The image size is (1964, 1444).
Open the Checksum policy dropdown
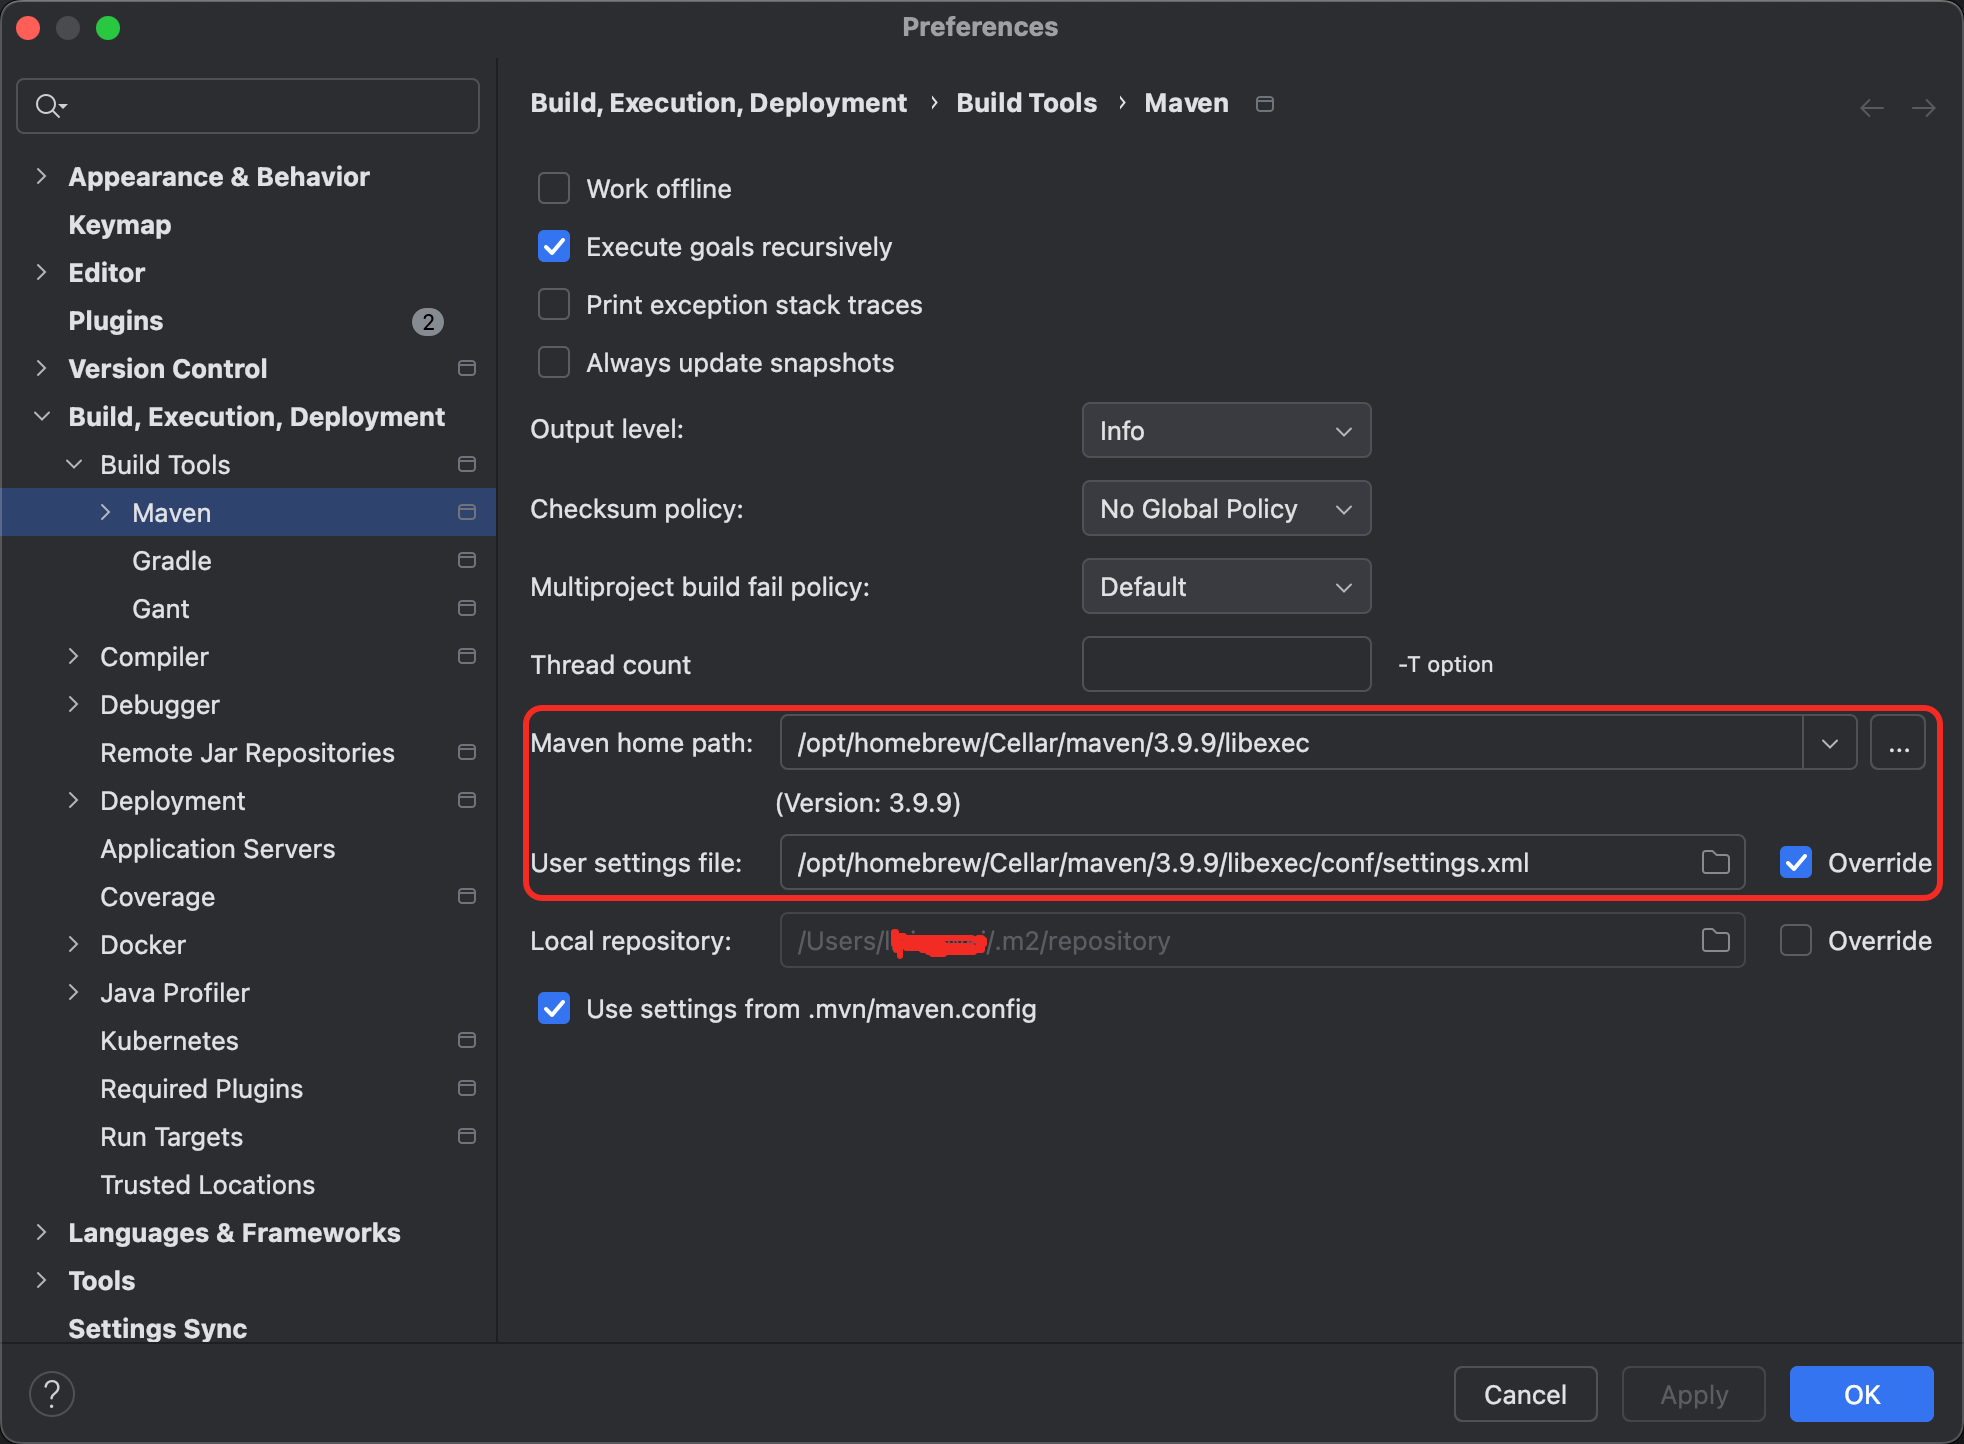[x=1225, y=508]
